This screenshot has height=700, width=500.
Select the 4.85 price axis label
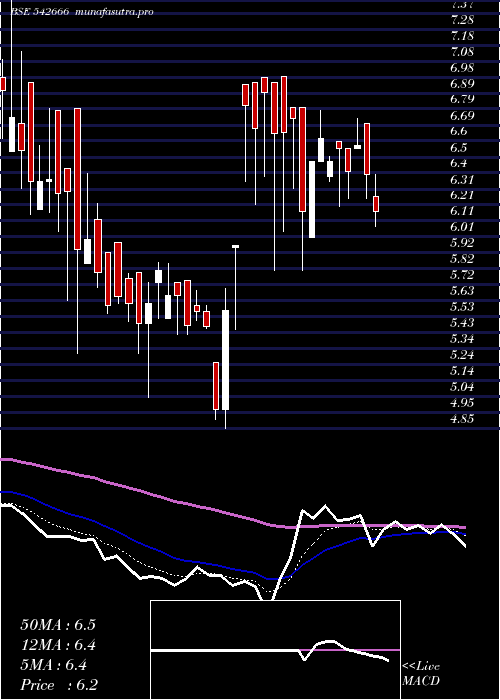click(462, 419)
